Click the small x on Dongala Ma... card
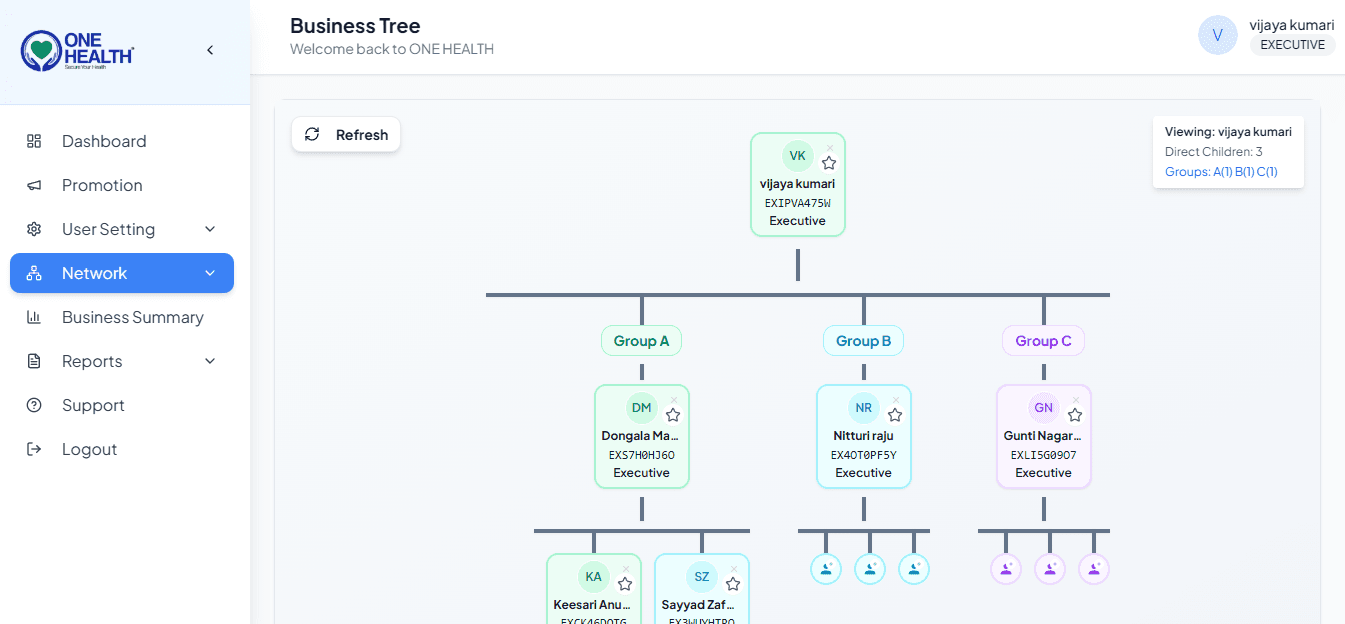 coord(674,400)
